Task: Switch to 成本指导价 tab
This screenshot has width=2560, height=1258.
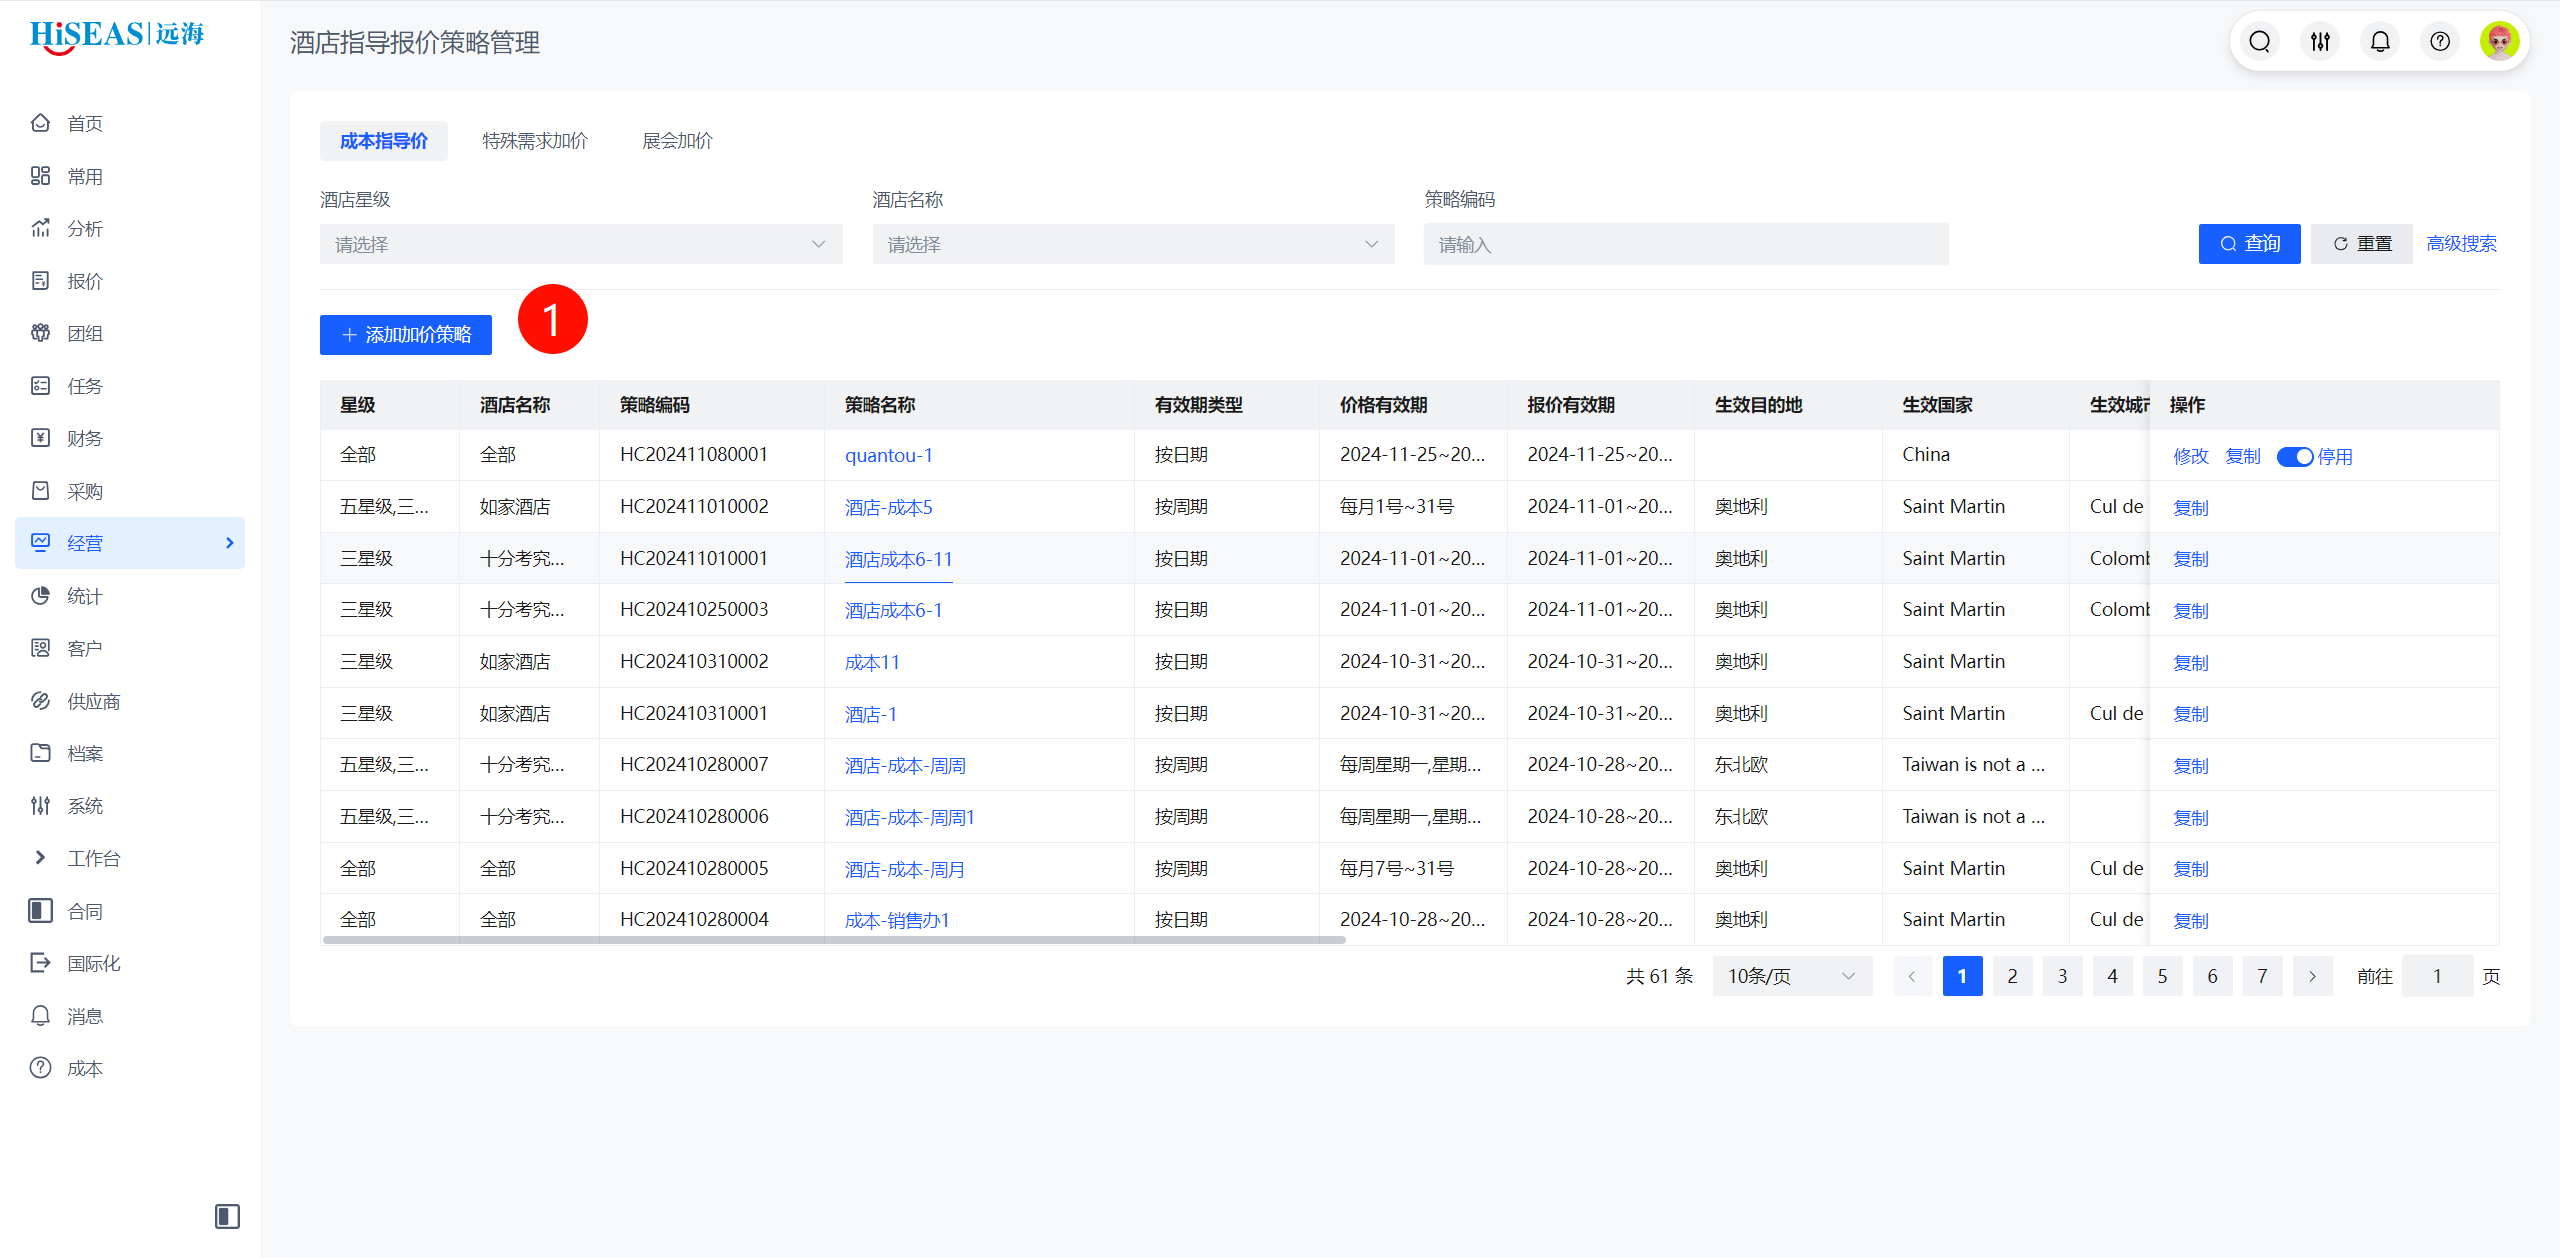Action: (384, 141)
